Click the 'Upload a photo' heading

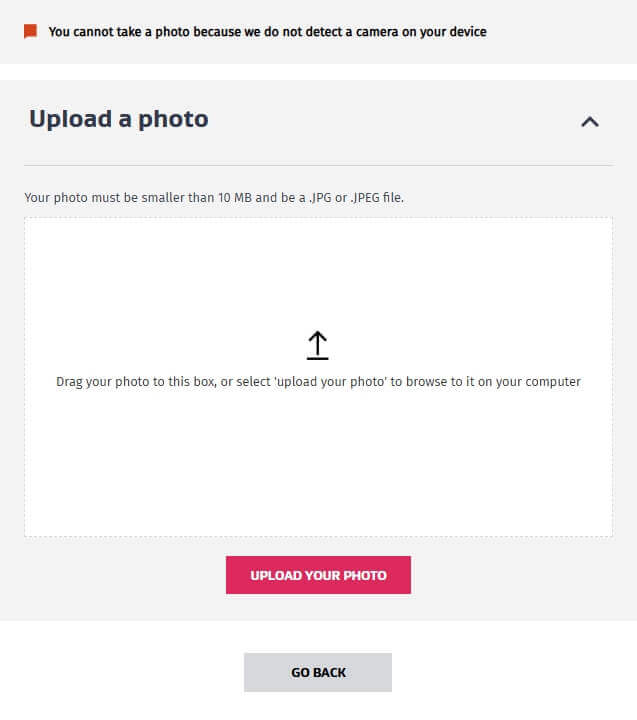(x=118, y=119)
